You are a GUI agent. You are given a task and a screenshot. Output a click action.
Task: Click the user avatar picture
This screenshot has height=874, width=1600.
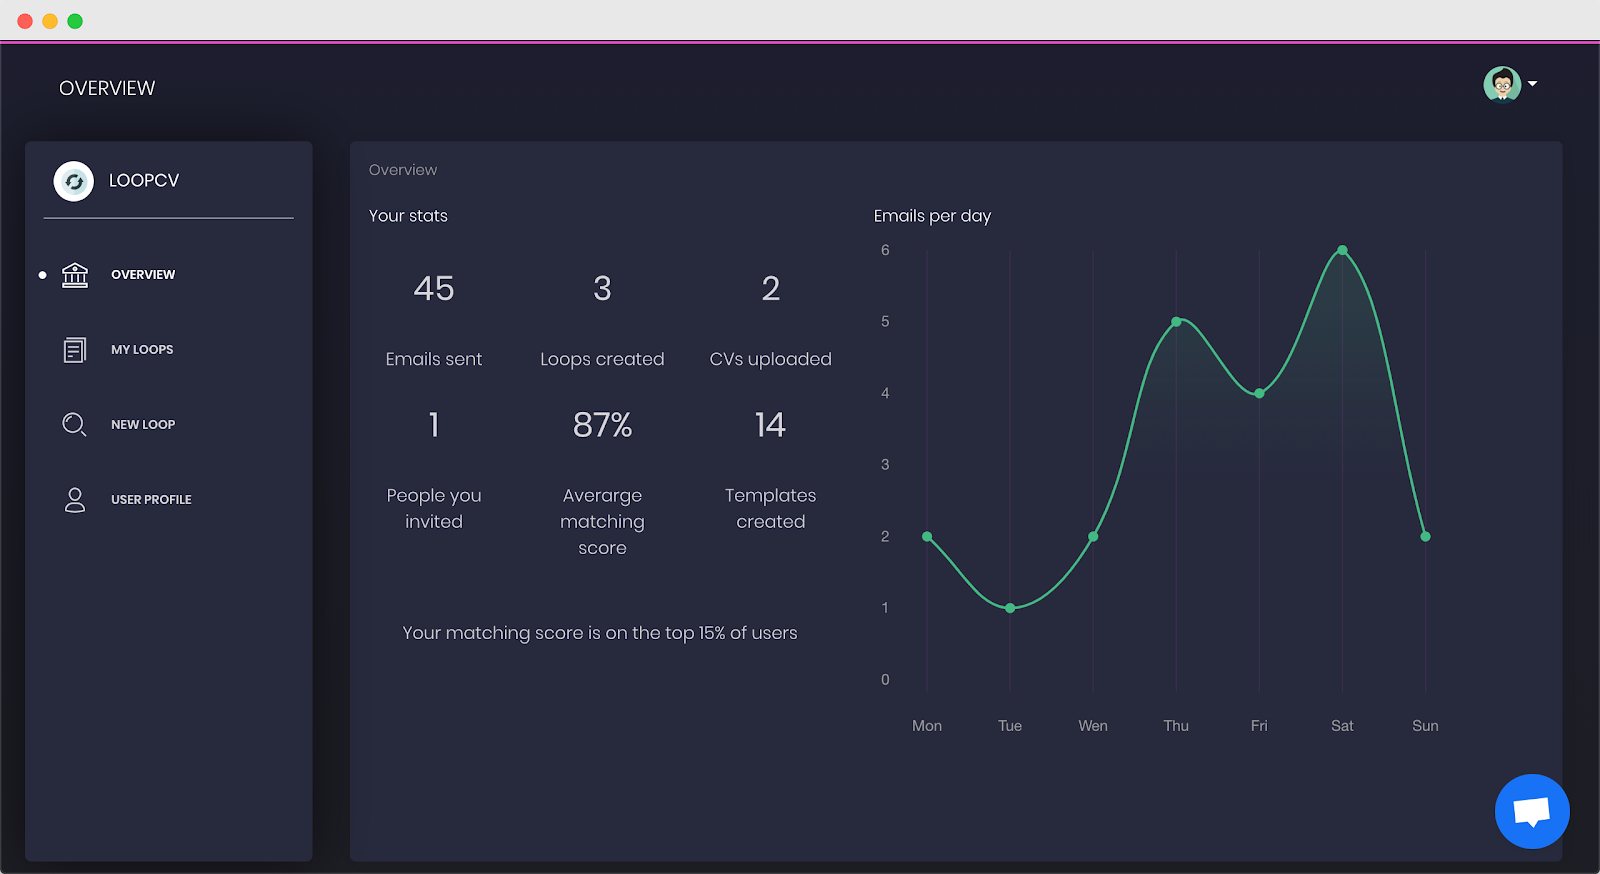(x=1502, y=84)
